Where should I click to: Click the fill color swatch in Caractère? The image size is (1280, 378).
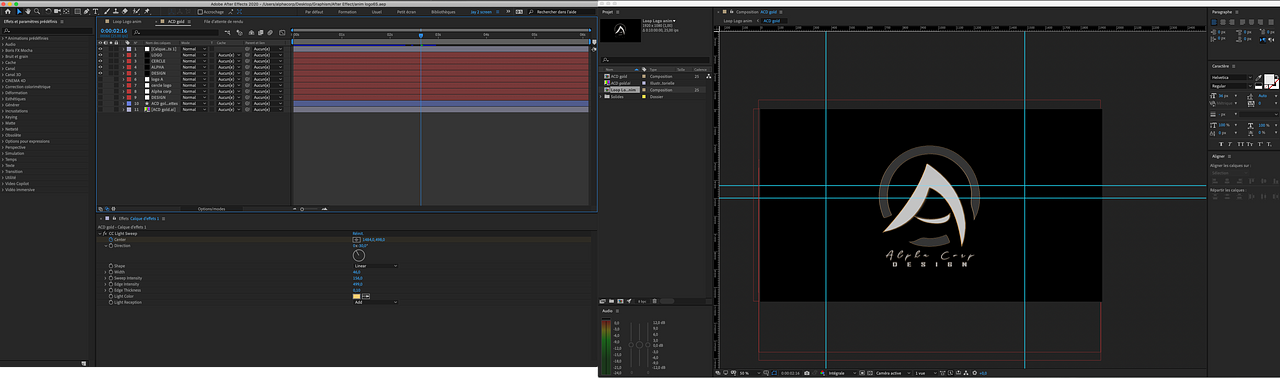[x=1269, y=79]
